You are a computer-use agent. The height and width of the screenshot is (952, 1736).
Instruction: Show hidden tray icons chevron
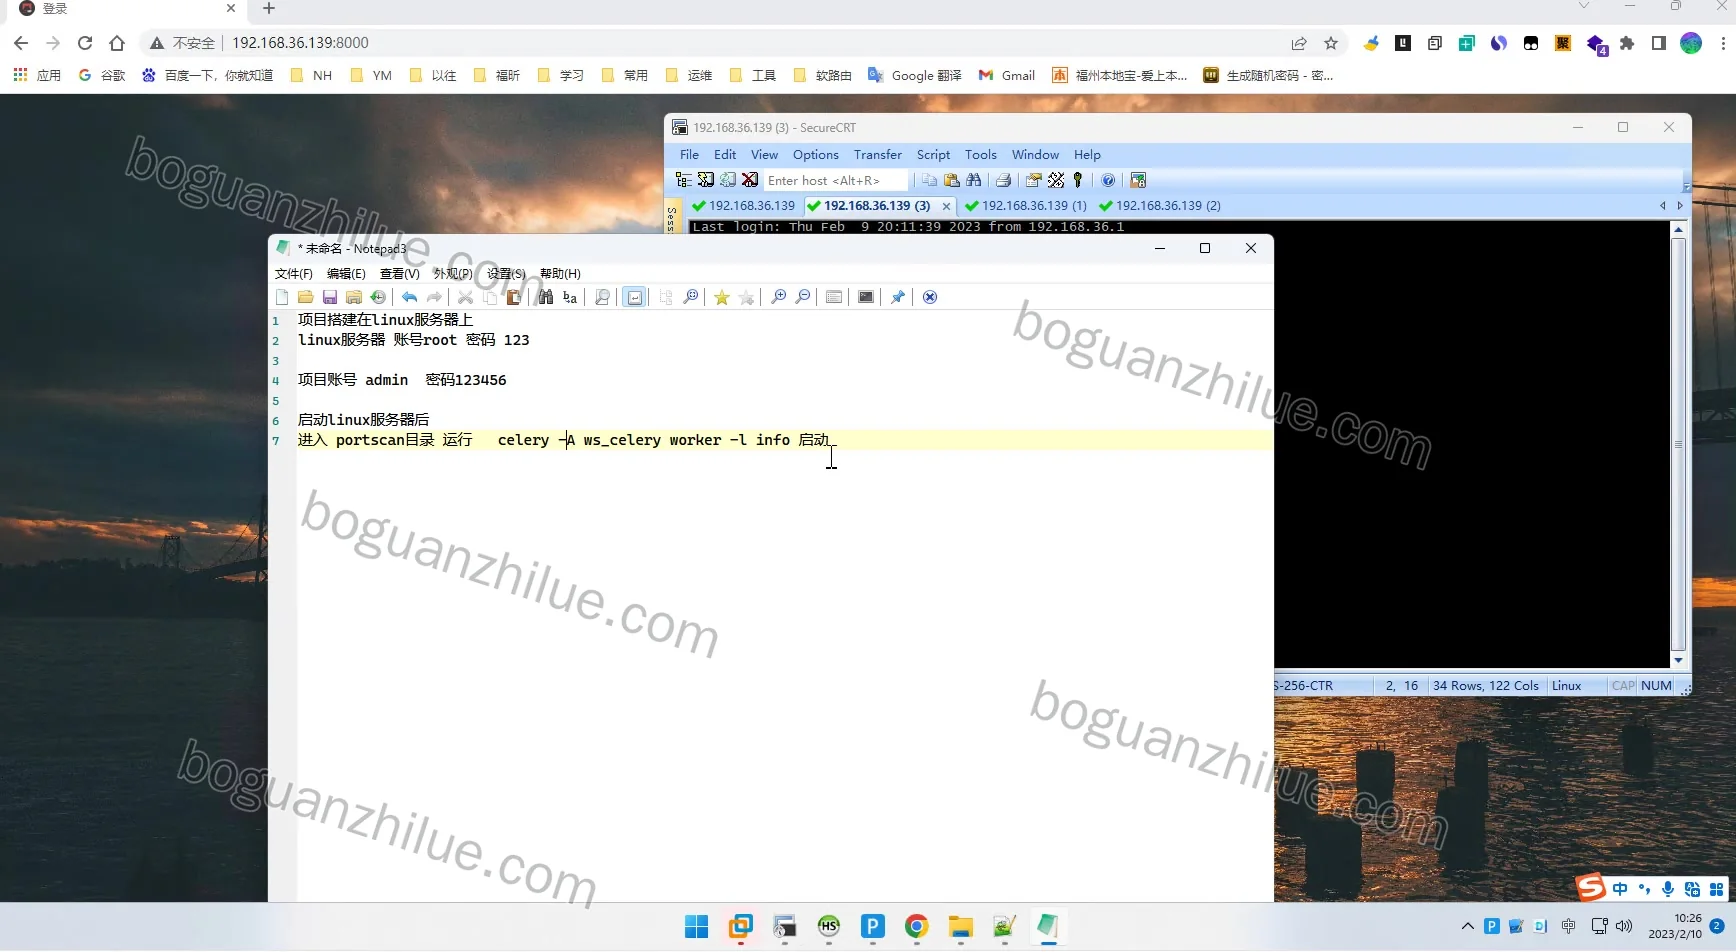pyautogui.click(x=1467, y=927)
